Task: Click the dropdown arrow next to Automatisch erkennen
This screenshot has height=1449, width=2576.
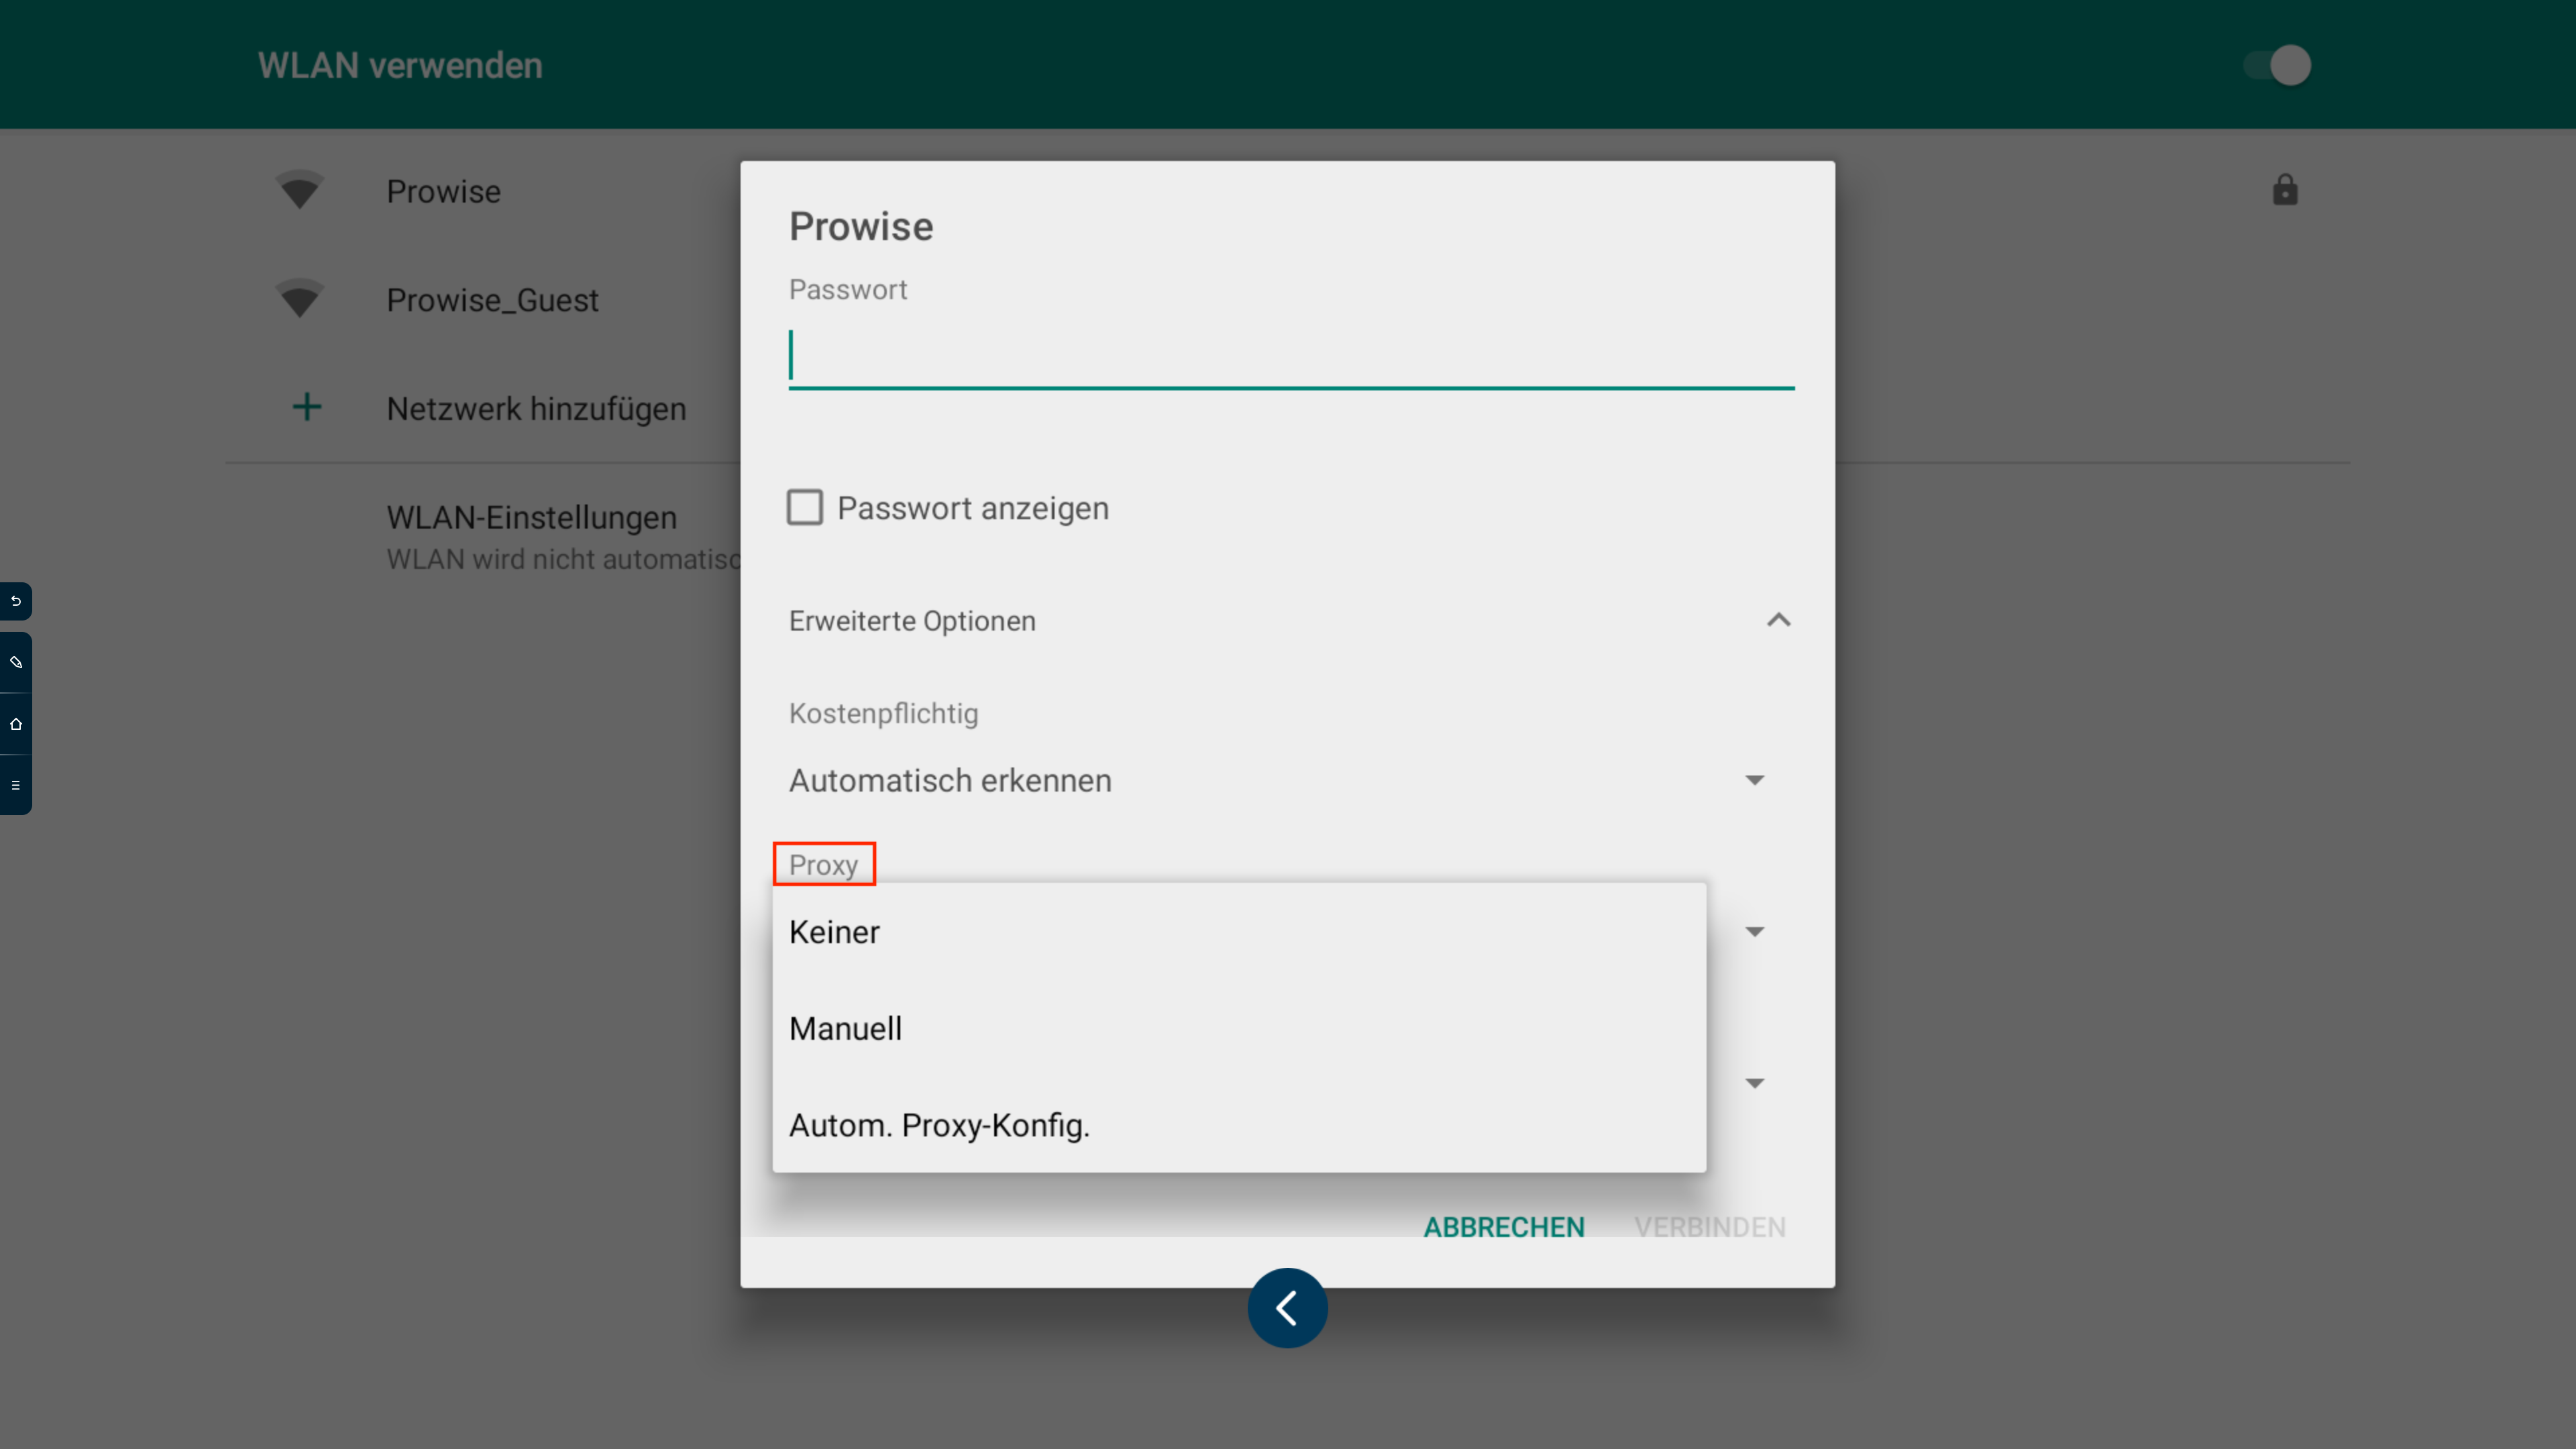Action: (1755, 780)
